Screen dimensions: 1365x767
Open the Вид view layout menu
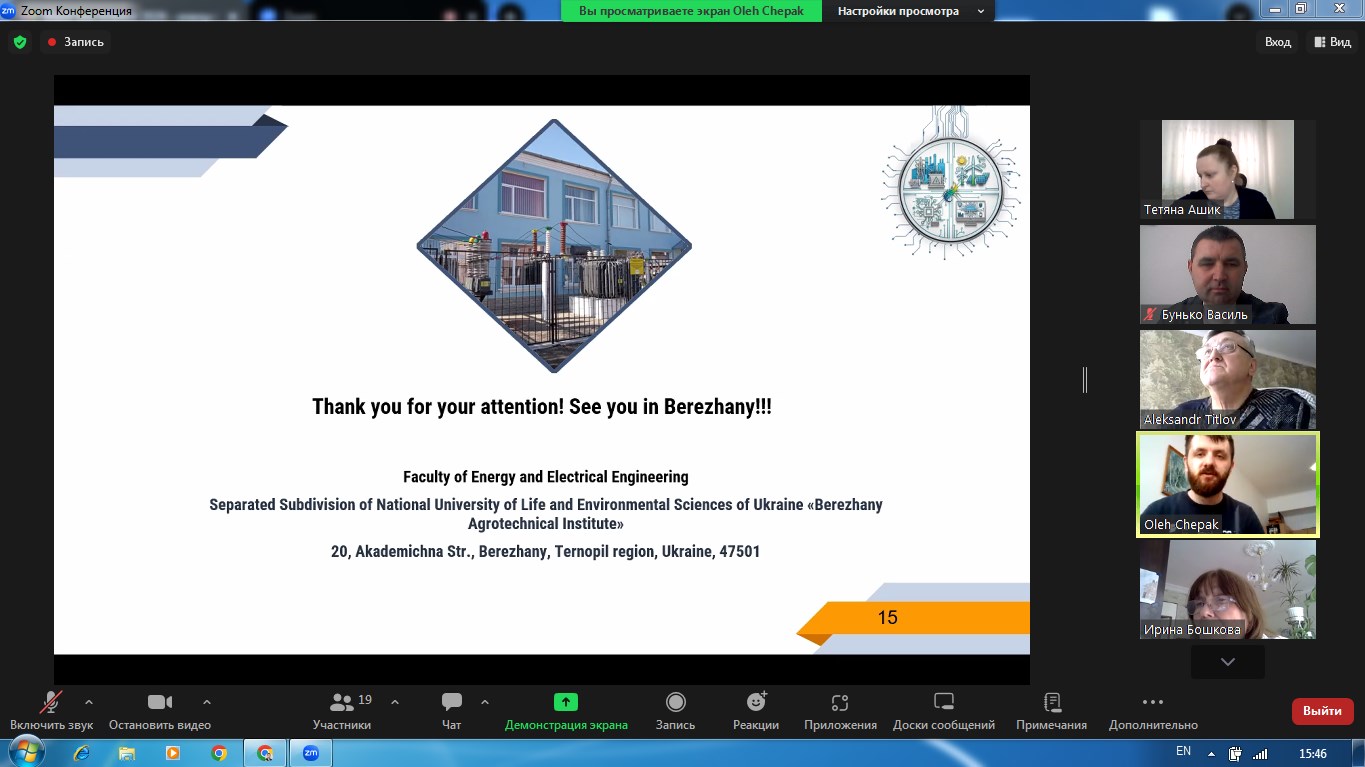pyautogui.click(x=1333, y=42)
